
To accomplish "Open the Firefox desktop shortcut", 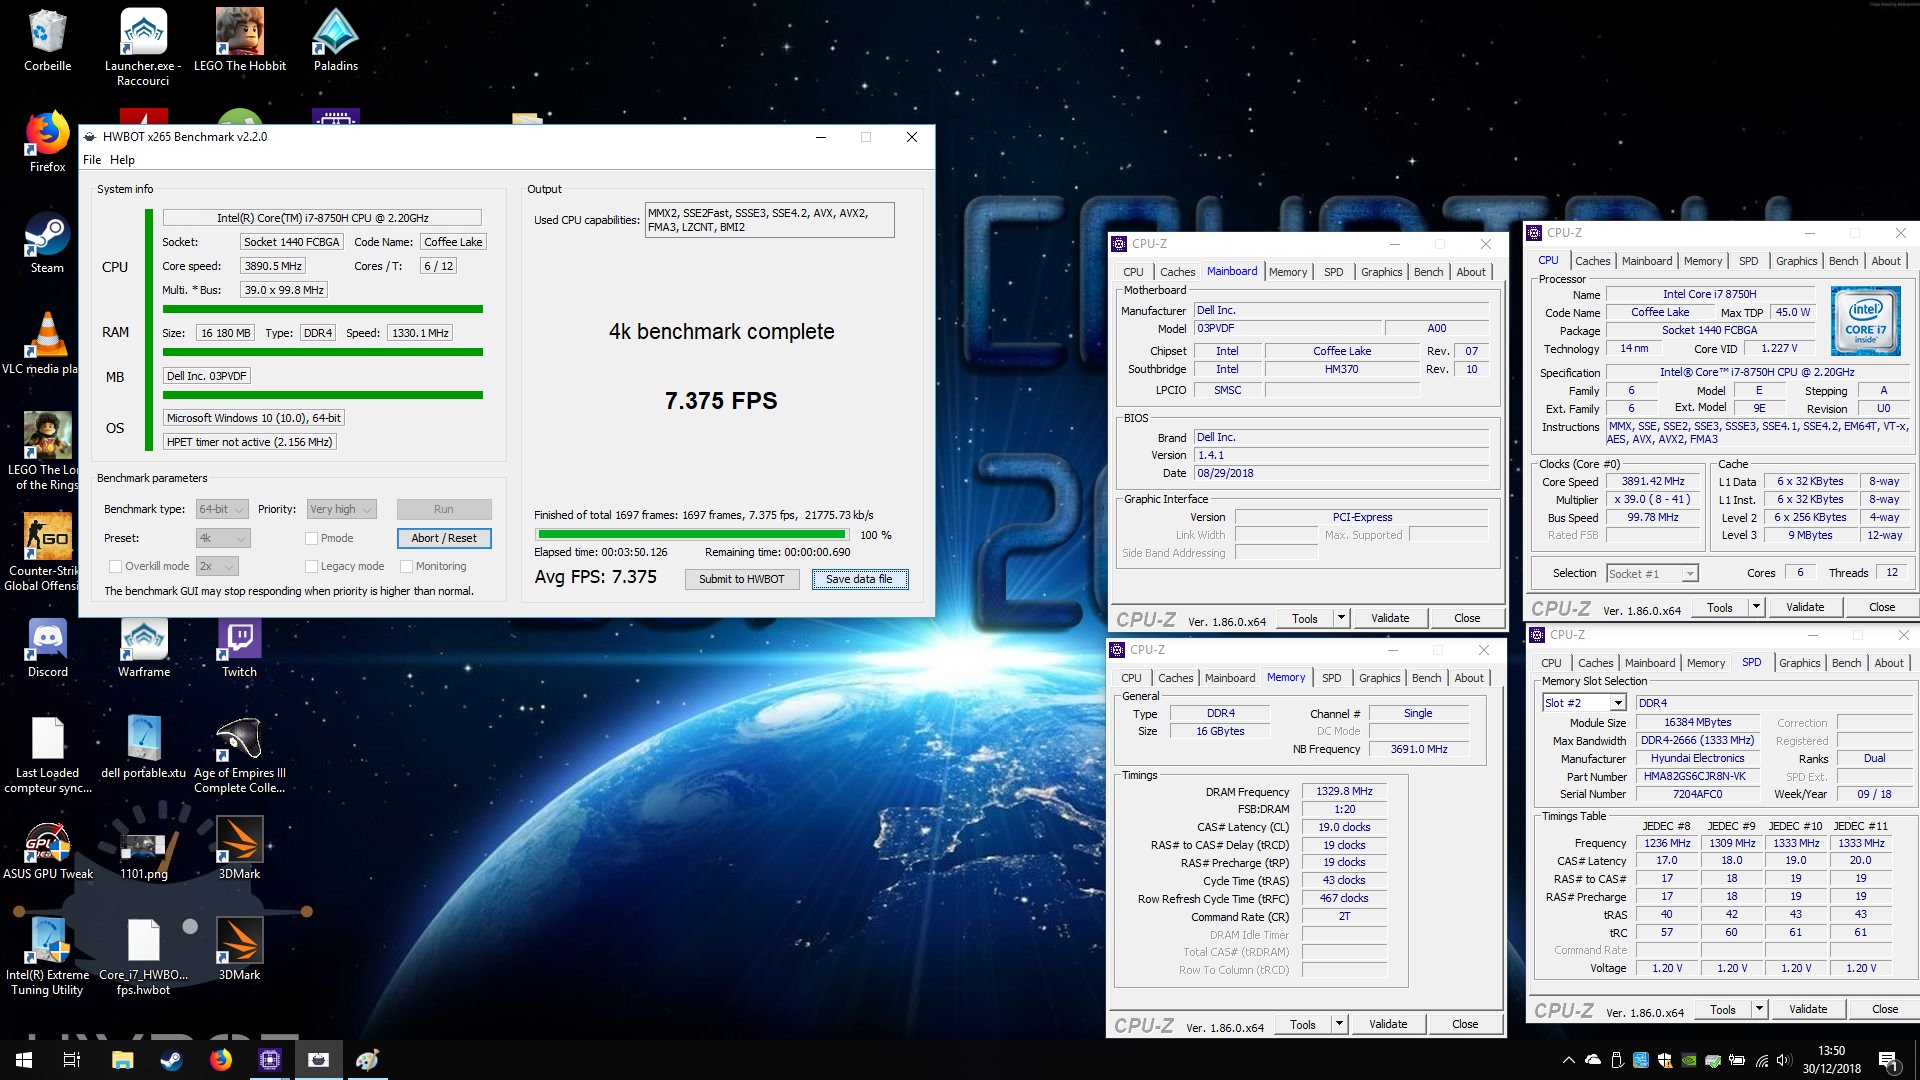I will (x=47, y=141).
